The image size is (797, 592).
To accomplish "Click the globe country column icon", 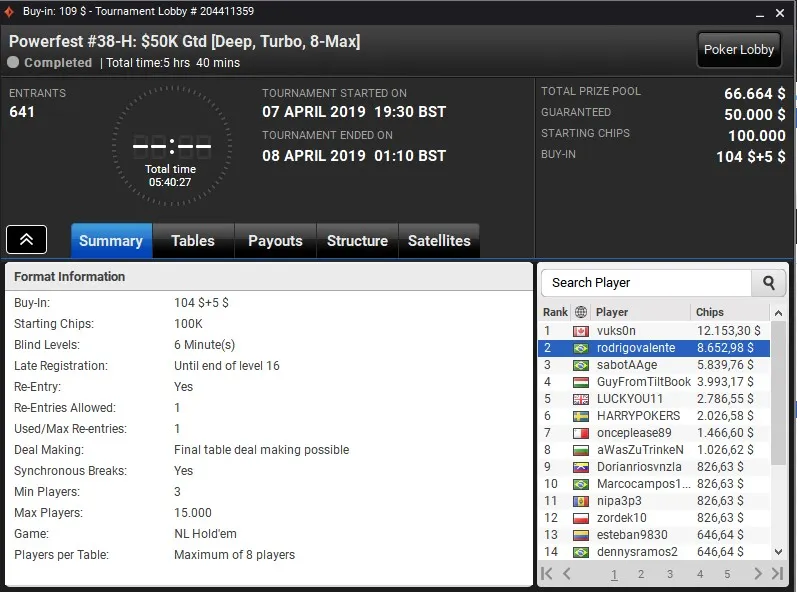I will [580, 312].
